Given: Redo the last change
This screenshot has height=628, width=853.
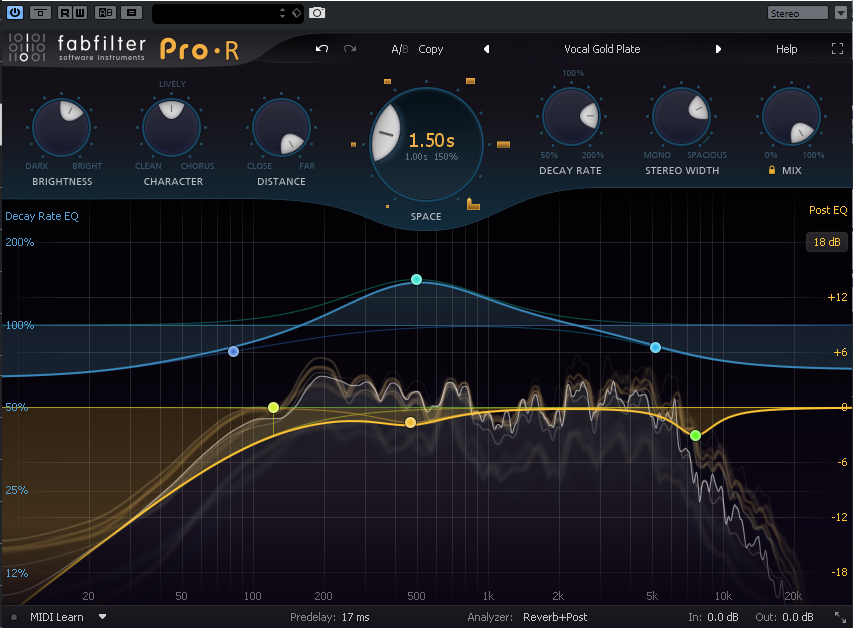Looking at the screenshot, I should point(350,49).
